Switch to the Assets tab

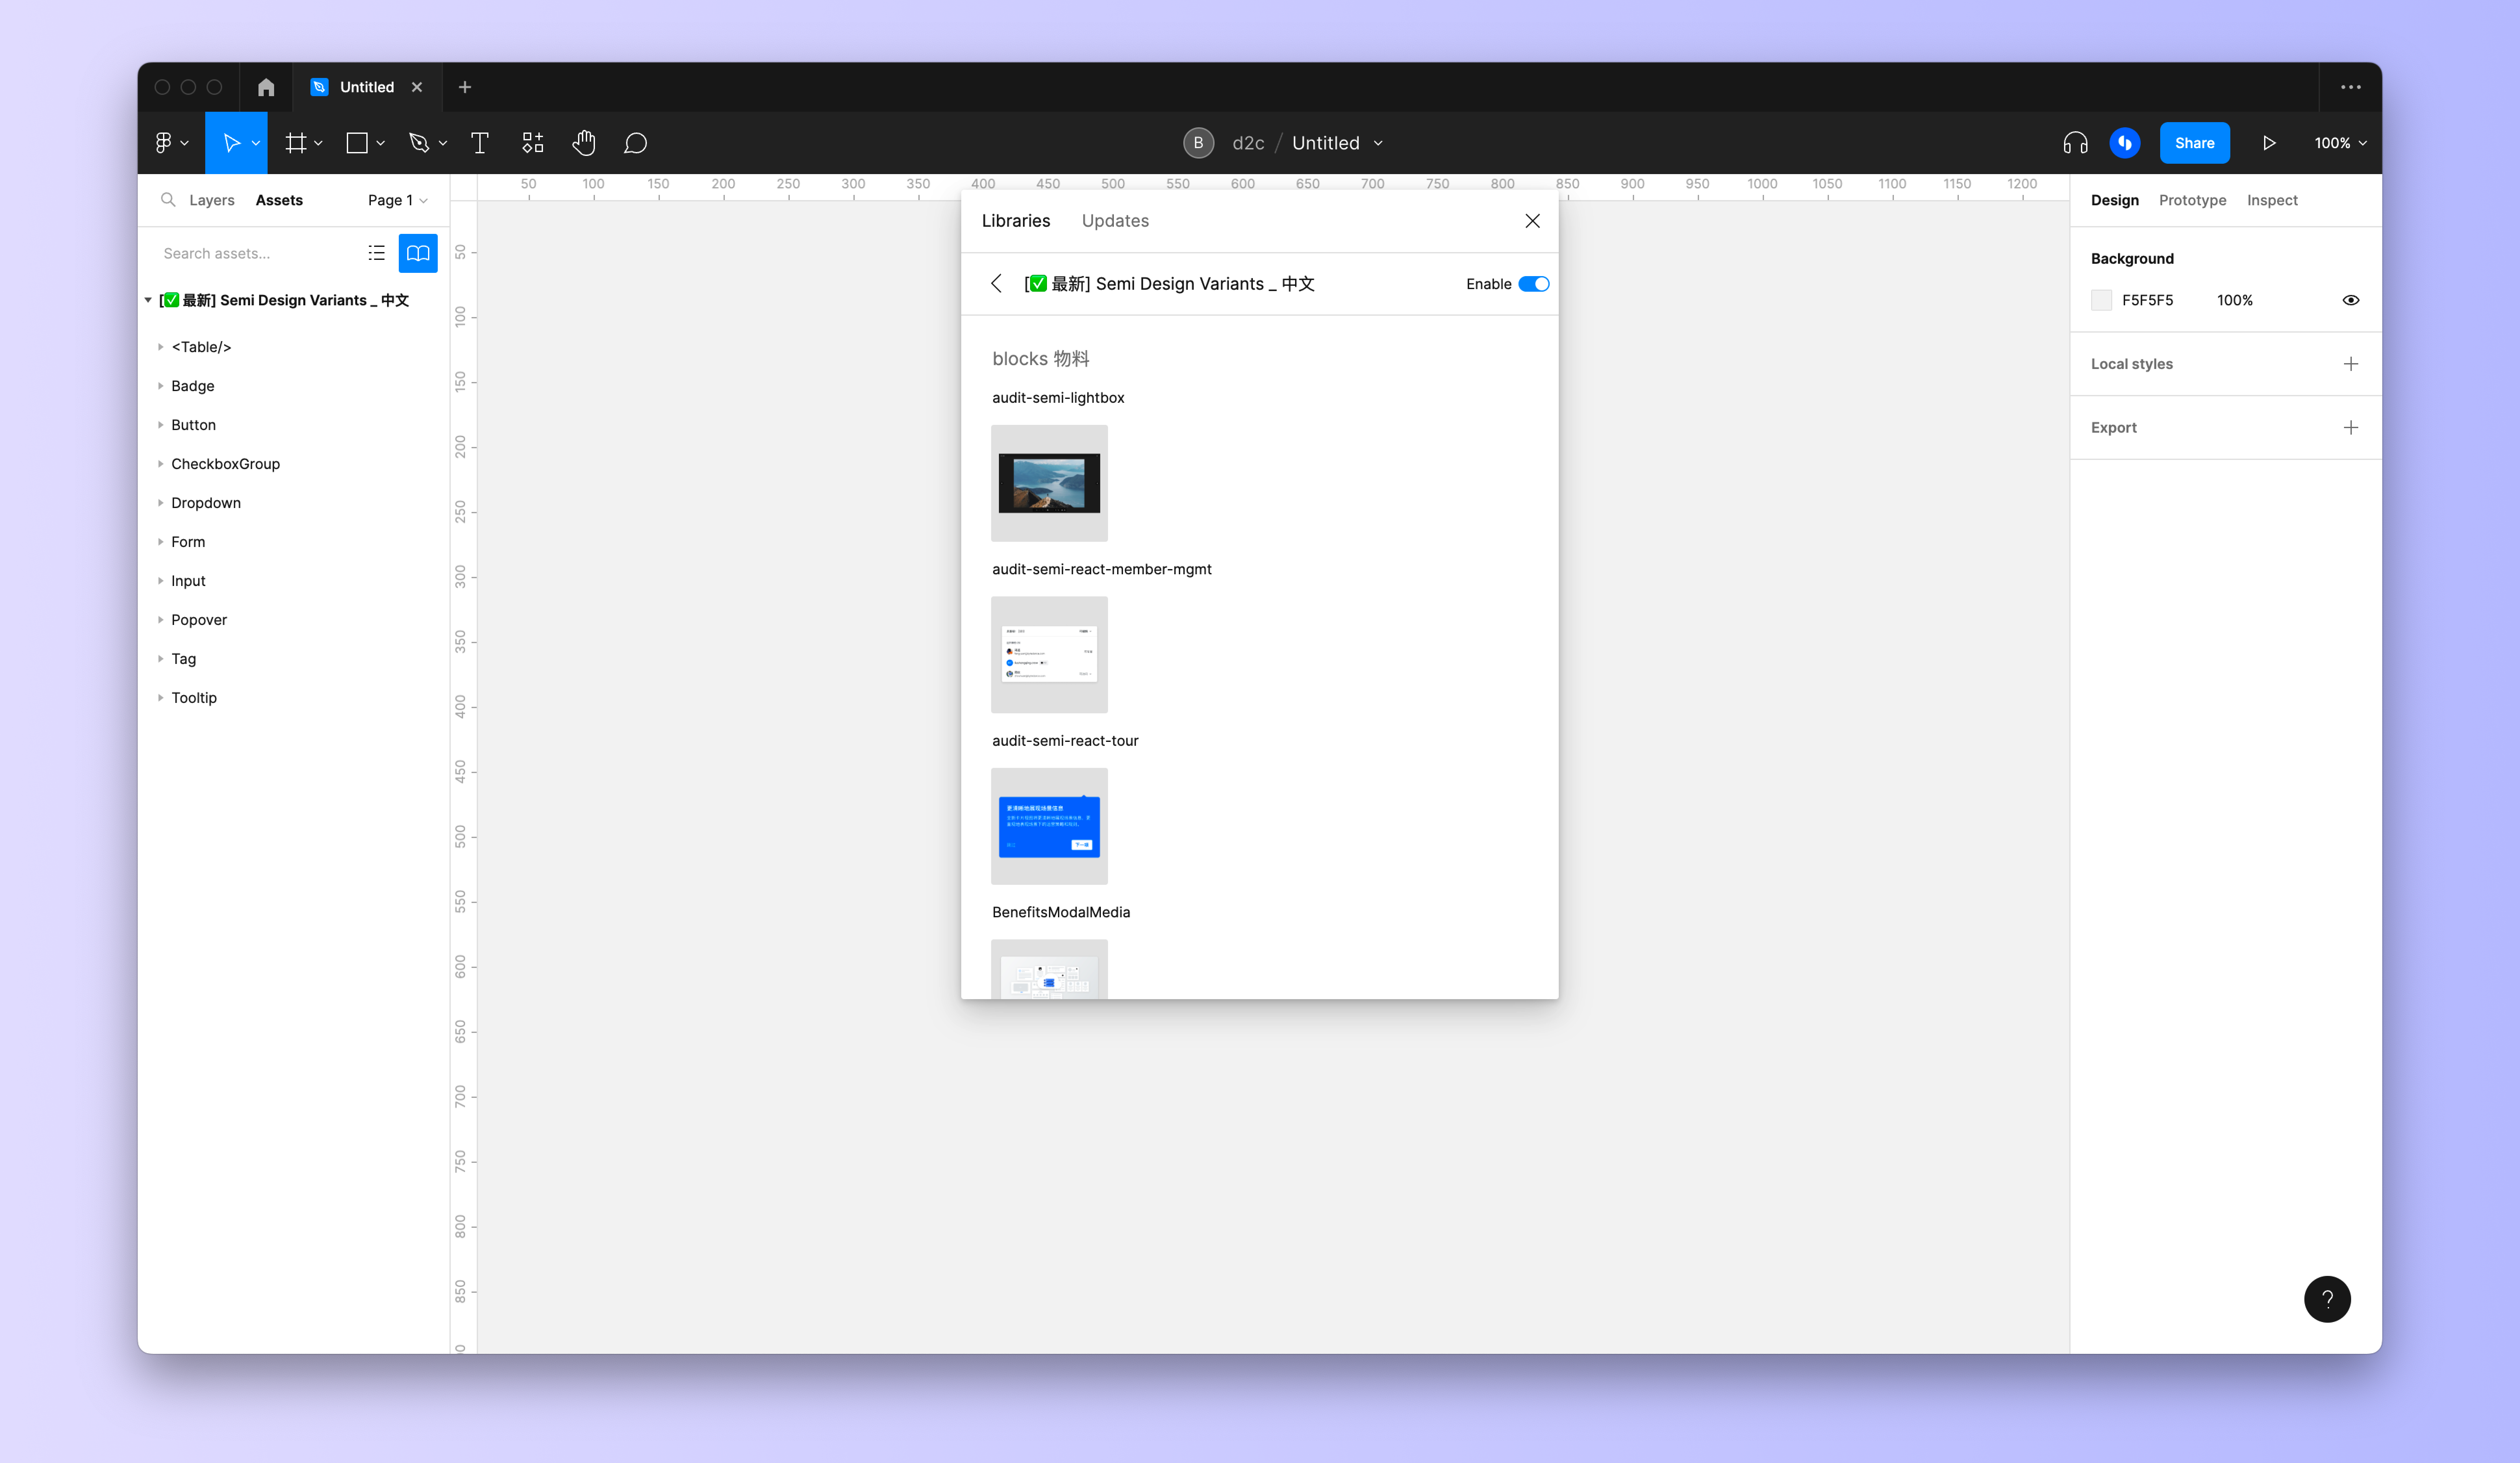pyautogui.click(x=279, y=200)
